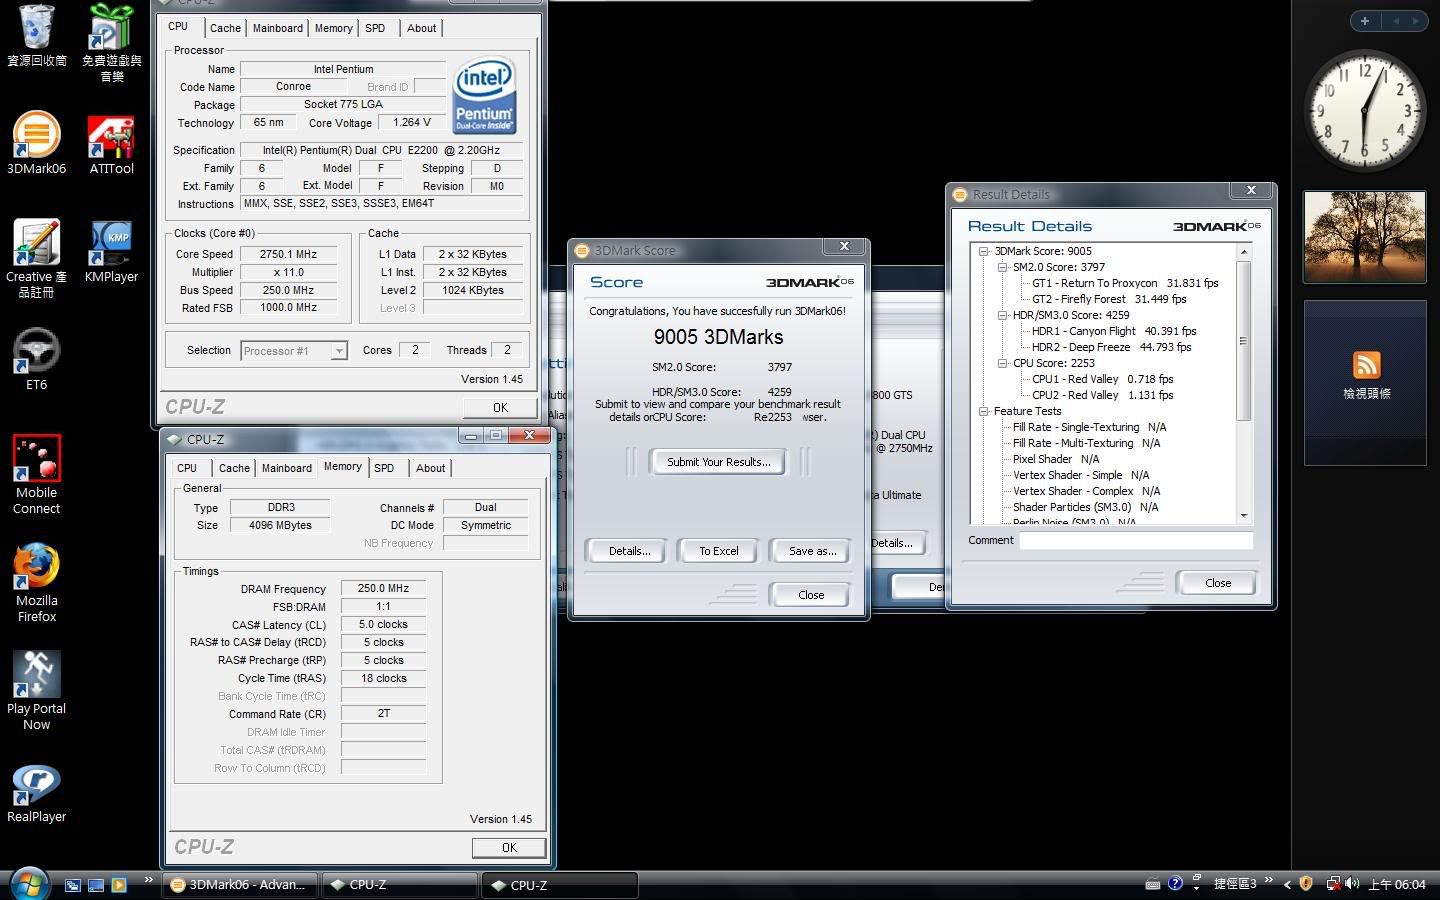Launch the ATITool desktop shortcut

click(x=111, y=145)
